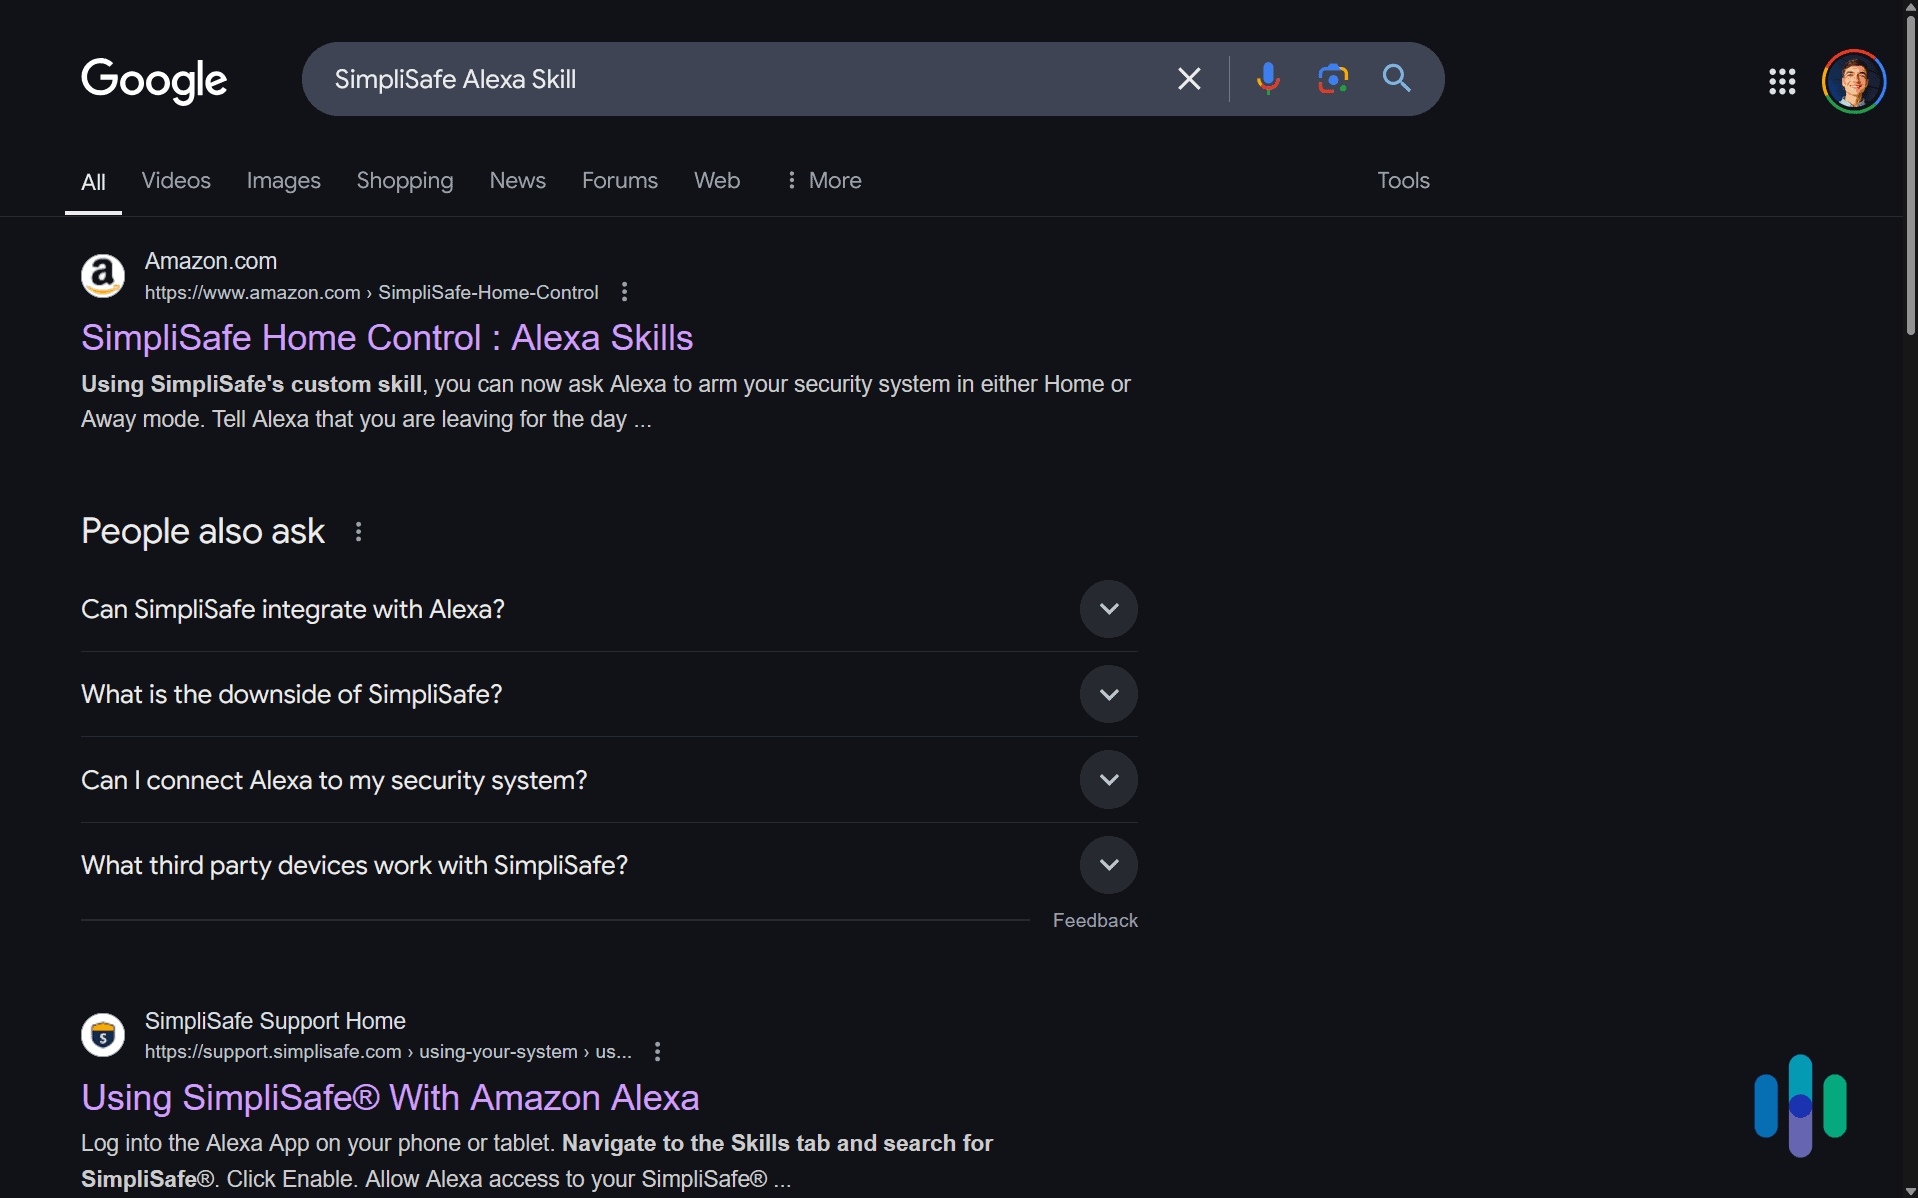Image resolution: width=1918 pixels, height=1198 pixels.
Task: Open the three-dot menu beside the Amazon result
Action: pos(624,291)
